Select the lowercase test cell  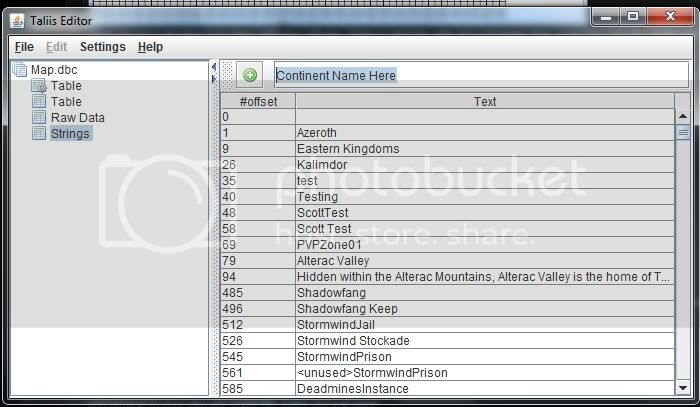point(485,181)
